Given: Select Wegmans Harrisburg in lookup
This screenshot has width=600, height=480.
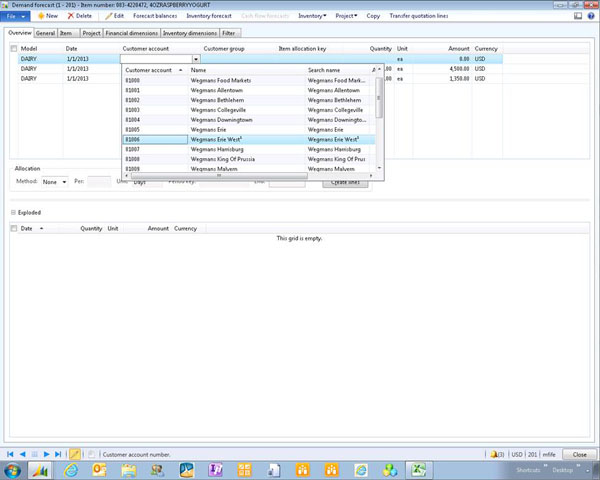Looking at the screenshot, I should click(249, 149).
